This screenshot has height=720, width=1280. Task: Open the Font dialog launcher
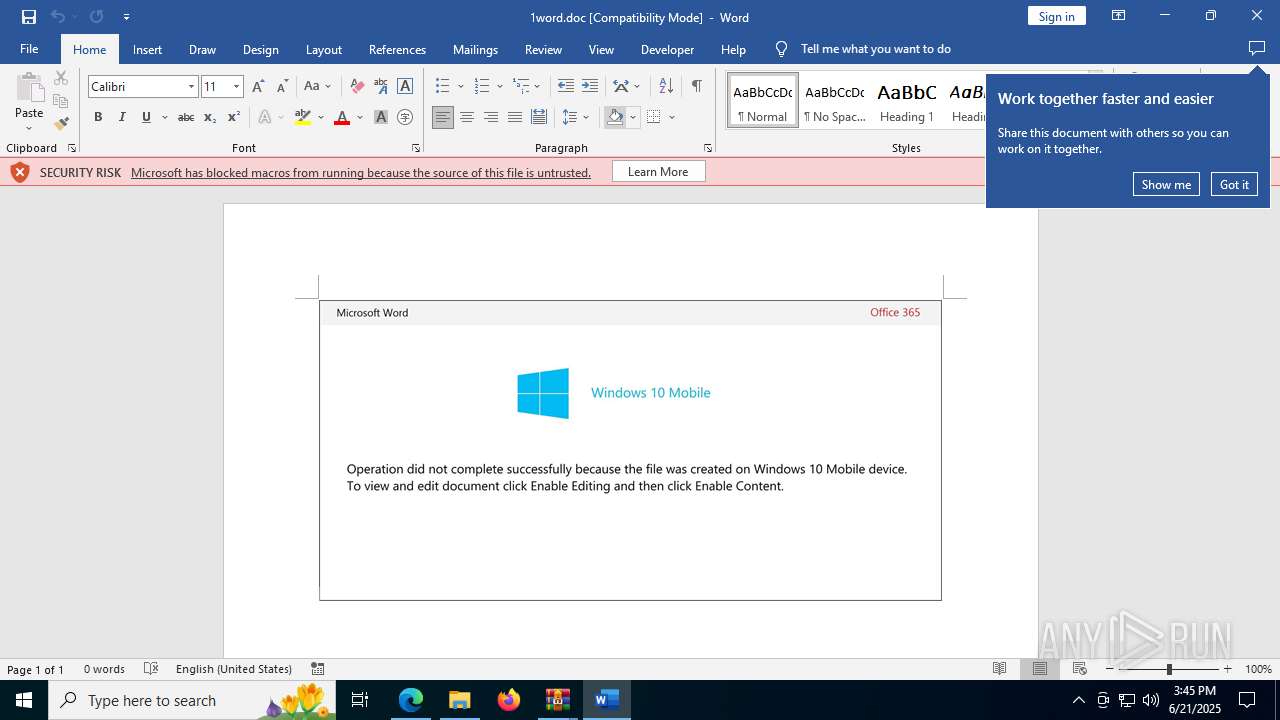click(x=416, y=148)
